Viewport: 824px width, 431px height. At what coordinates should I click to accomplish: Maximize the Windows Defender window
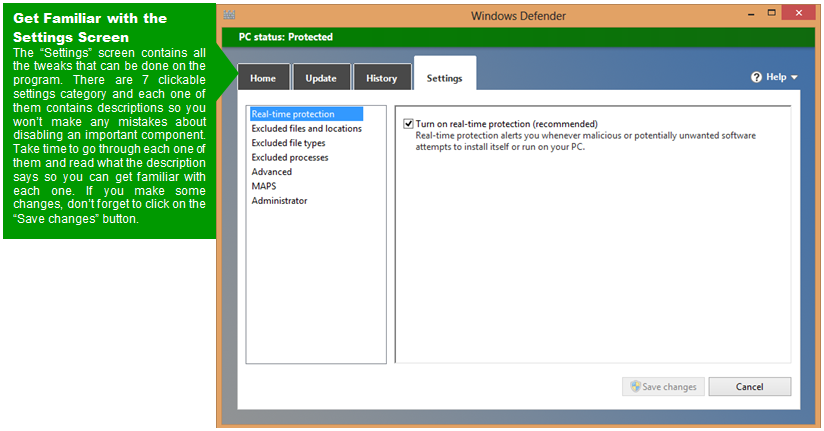pyautogui.click(x=771, y=13)
